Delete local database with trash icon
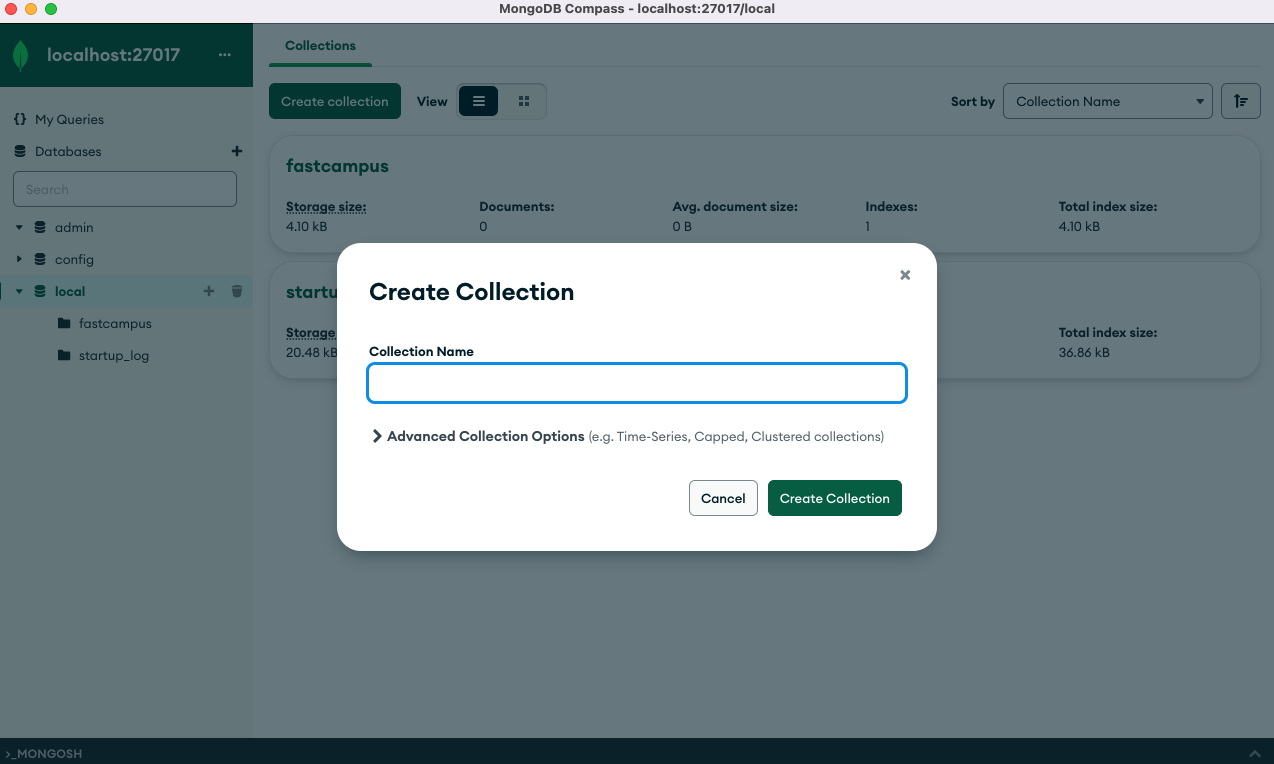The image size is (1274, 764). coord(237,291)
